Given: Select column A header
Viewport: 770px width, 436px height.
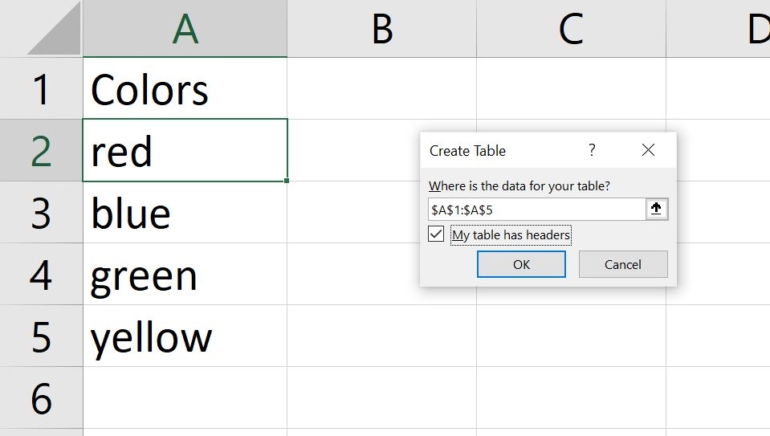Looking at the screenshot, I should tap(185, 30).
